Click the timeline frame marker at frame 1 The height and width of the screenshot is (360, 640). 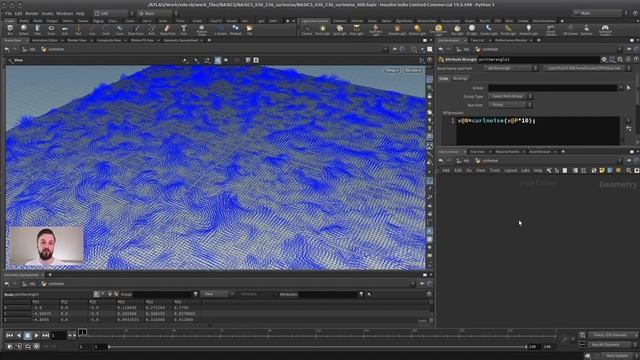(x=82, y=332)
